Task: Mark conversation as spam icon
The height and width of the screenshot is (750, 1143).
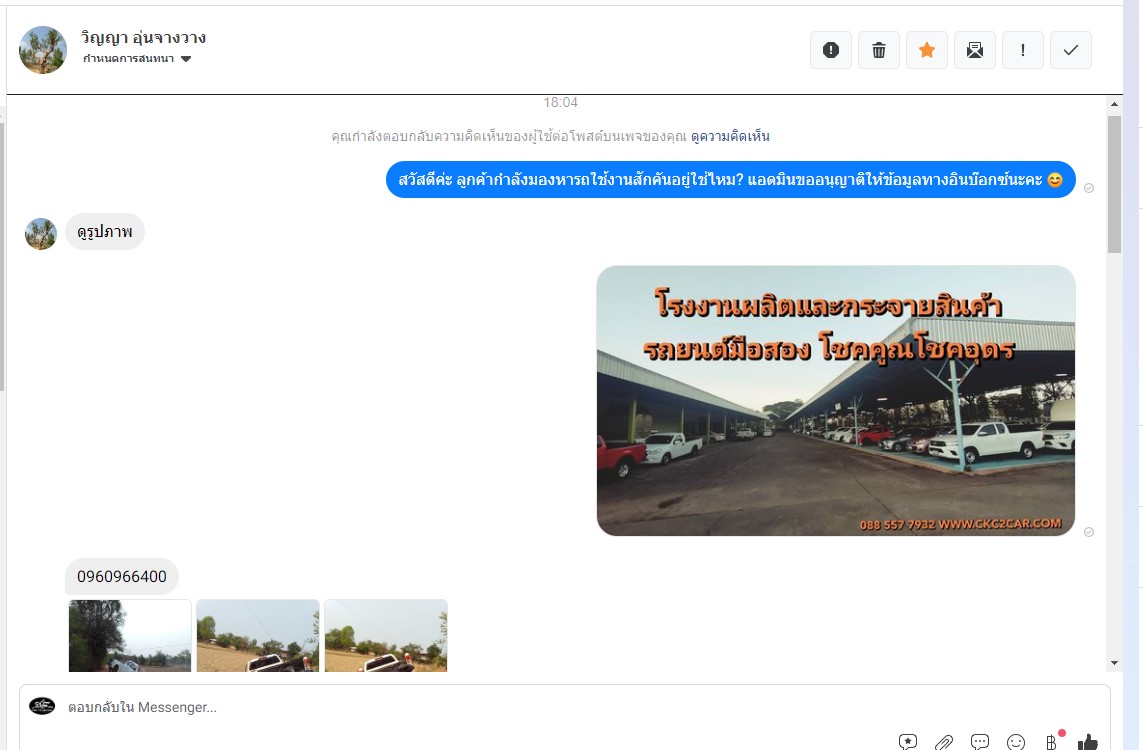Action: (831, 50)
